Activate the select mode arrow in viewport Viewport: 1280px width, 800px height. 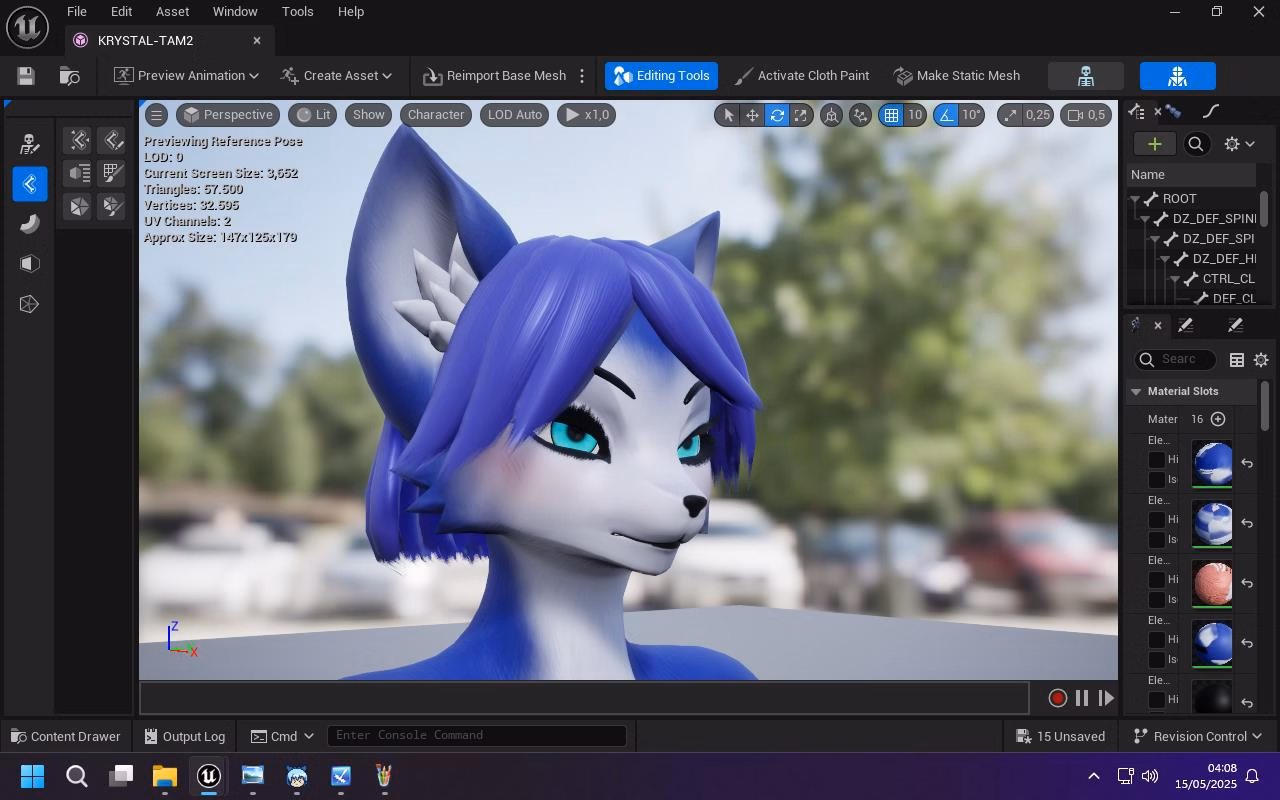[728, 115]
